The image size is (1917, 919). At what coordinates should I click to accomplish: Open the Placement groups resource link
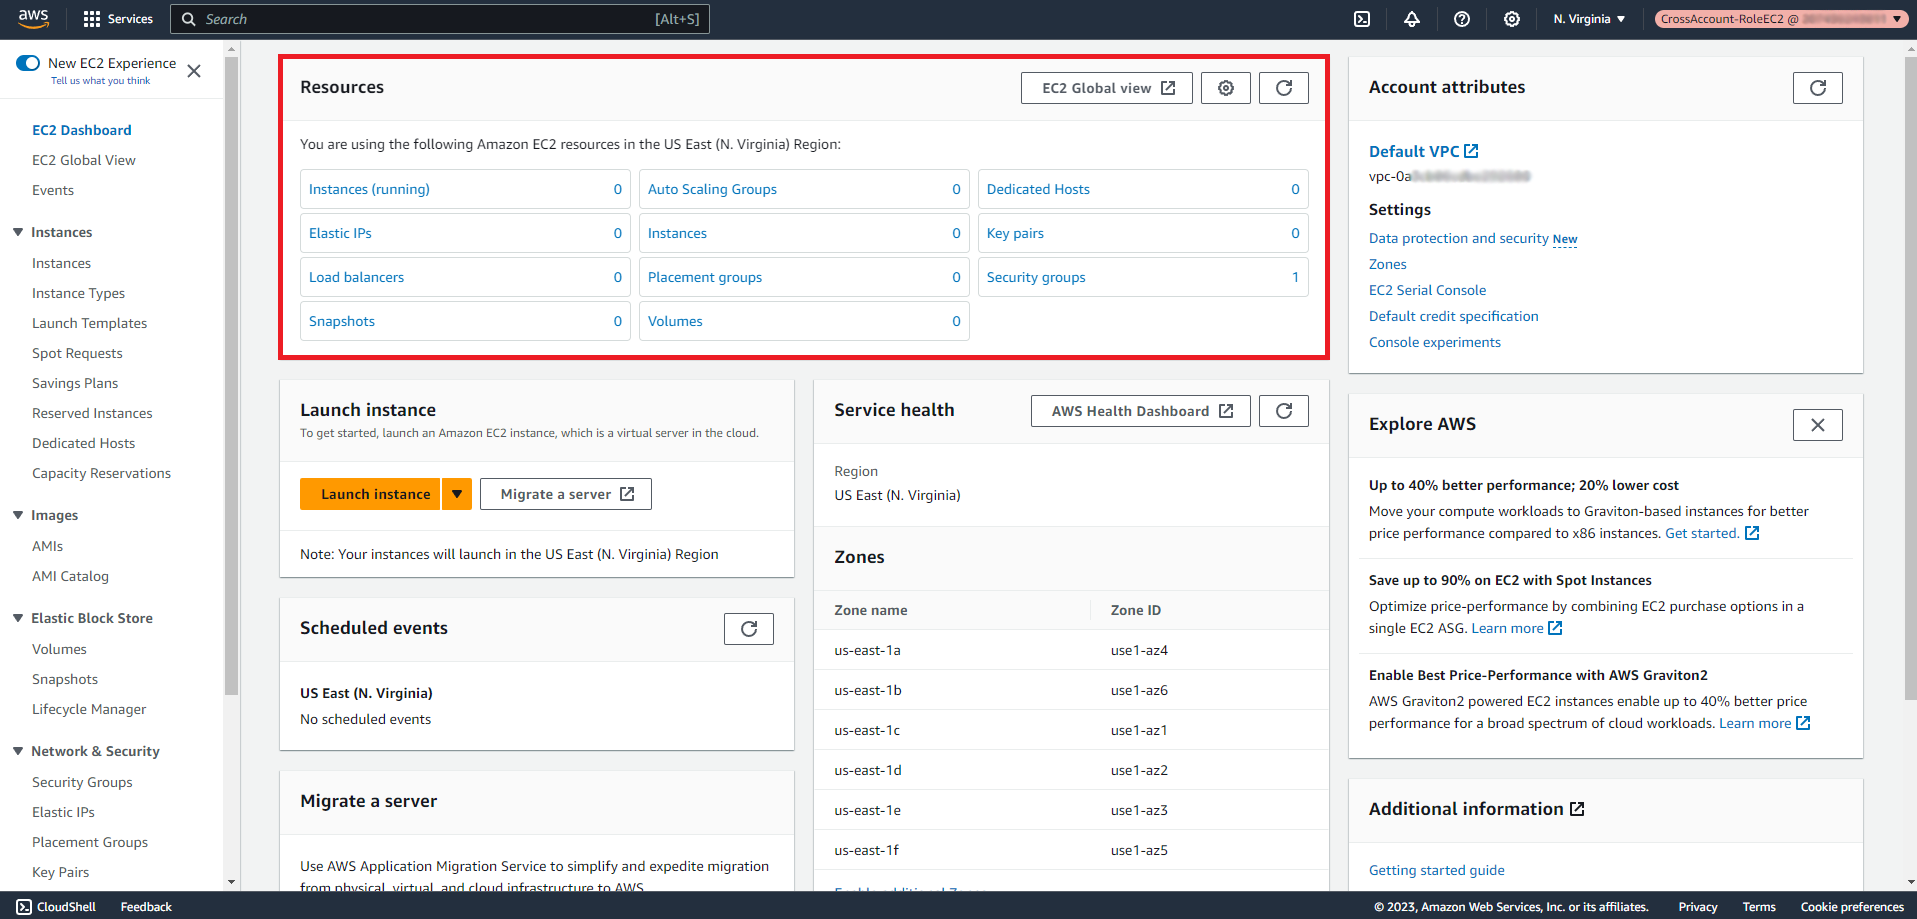click(x=705, y=277)
